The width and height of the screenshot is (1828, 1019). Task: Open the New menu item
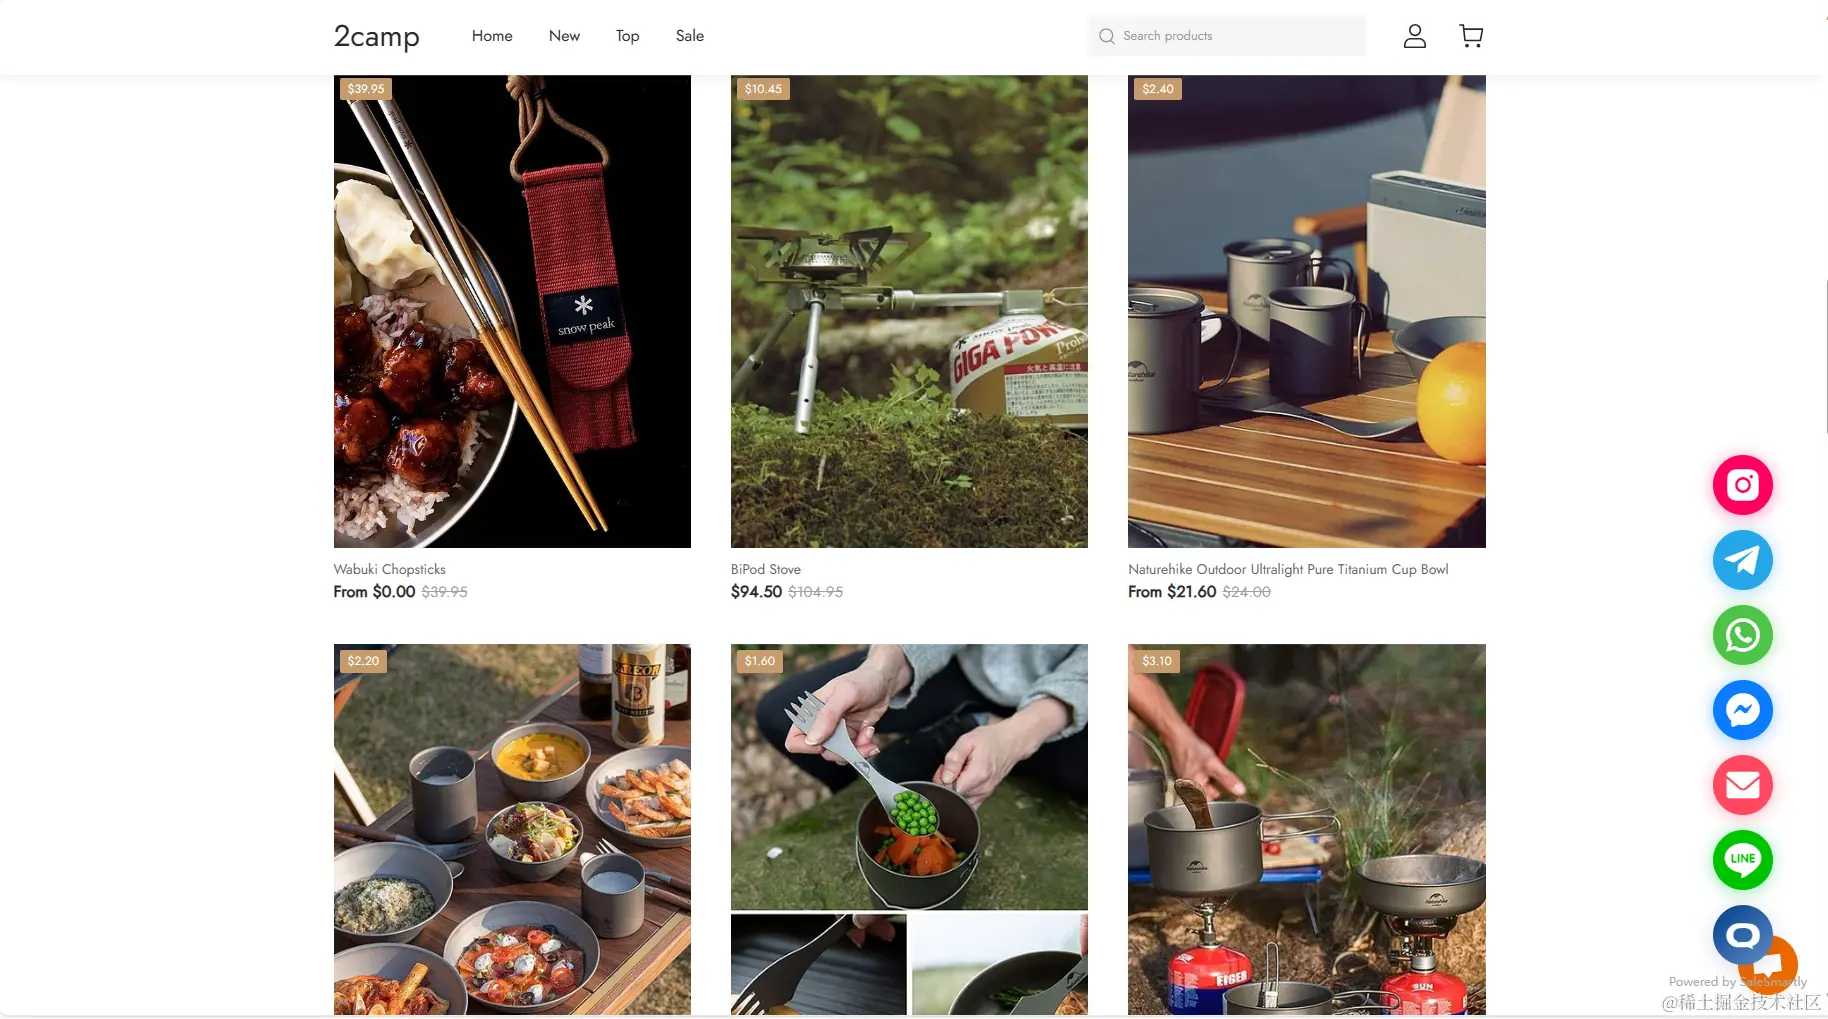coord(564,36)
